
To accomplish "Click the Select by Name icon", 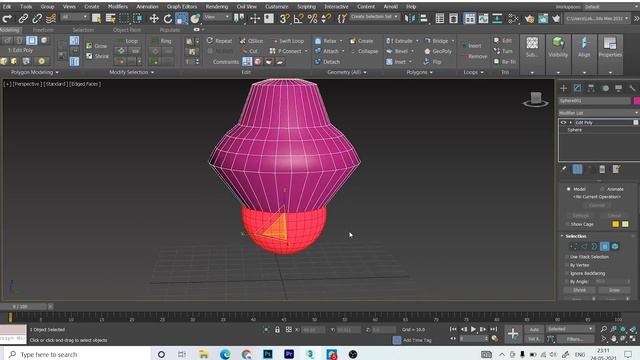I will [110, 18].
